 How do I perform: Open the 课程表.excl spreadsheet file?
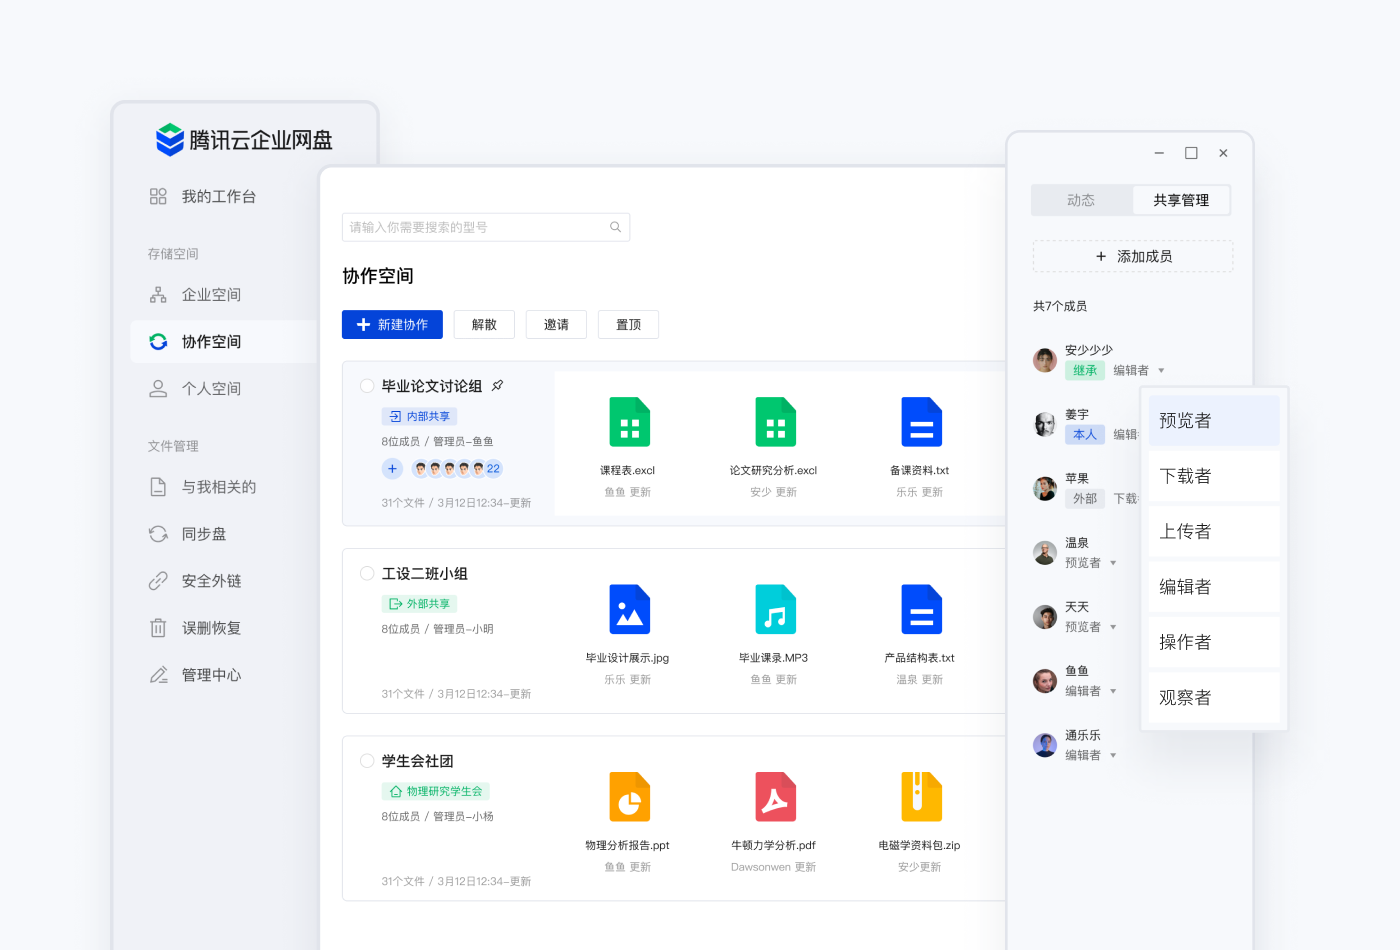(x=628, y=422)
